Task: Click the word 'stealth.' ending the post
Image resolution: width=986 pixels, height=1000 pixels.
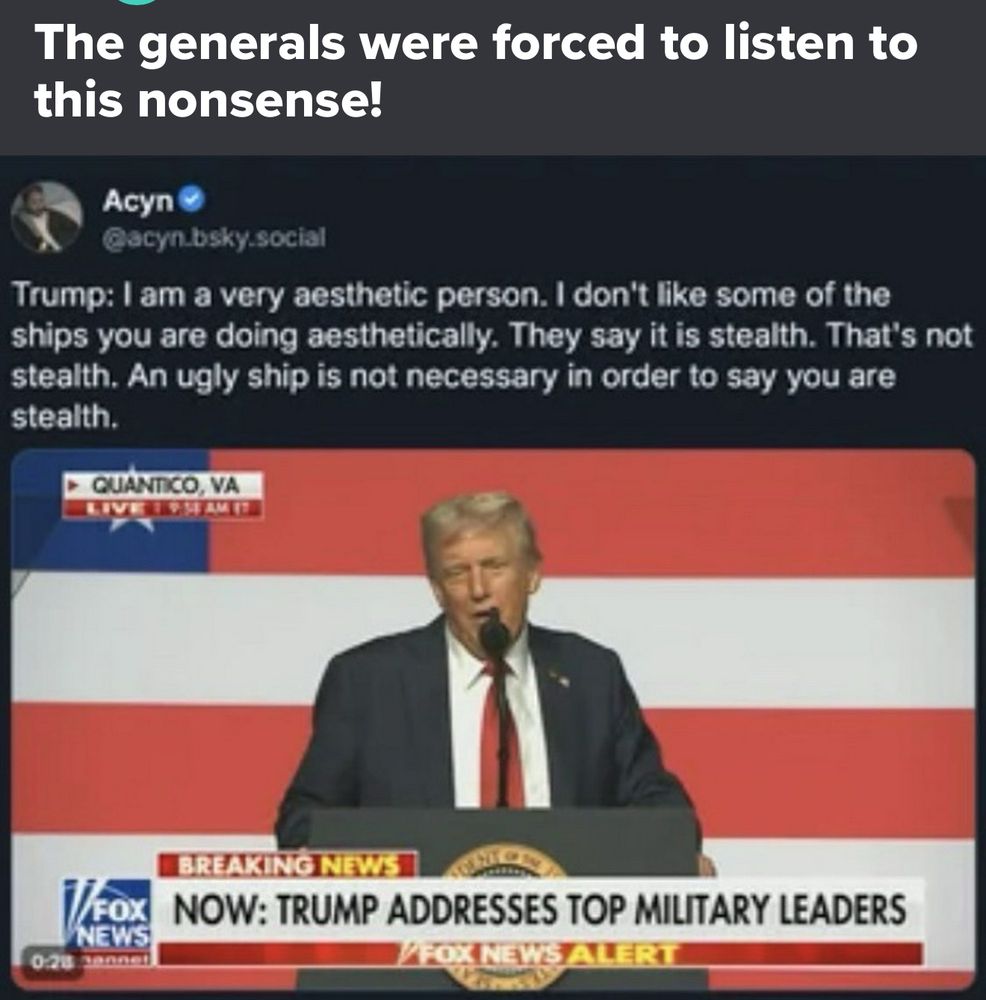Action: [x=65, y=418]
